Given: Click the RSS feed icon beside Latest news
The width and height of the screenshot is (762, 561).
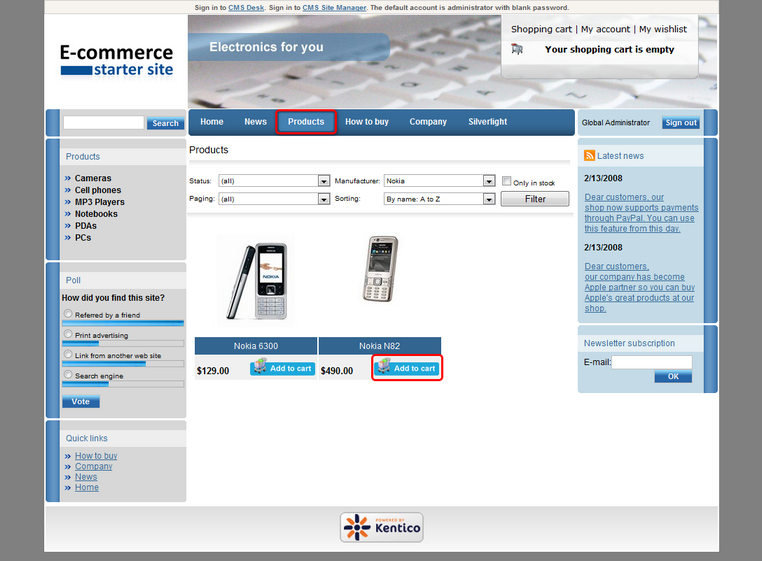Looking at the screenshot, I should pyautogui.click(x=589, y=156).
